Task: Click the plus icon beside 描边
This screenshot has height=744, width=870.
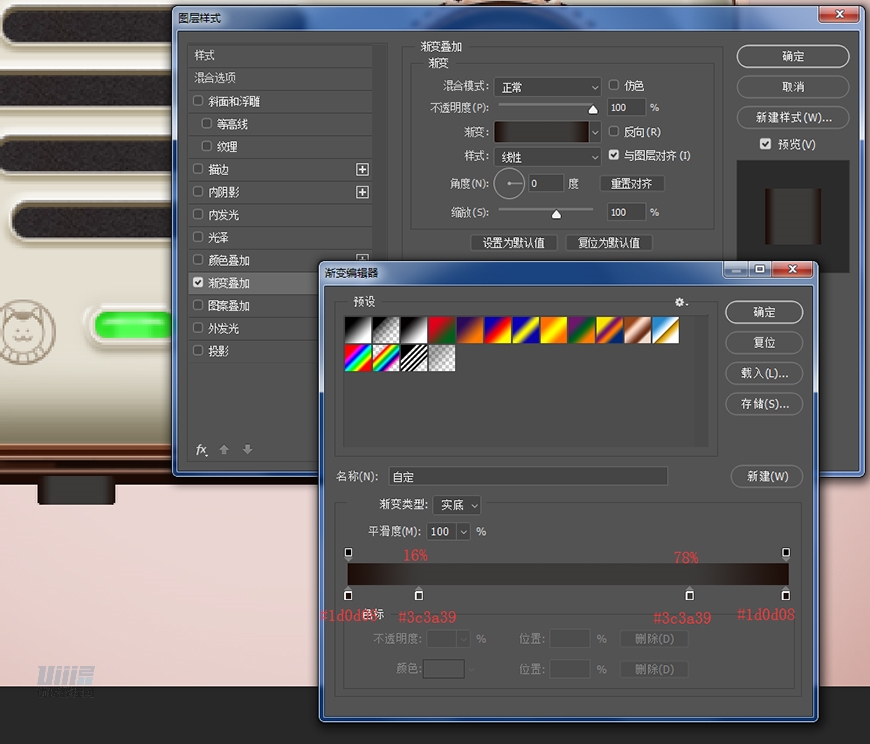Action: [362, 170]
